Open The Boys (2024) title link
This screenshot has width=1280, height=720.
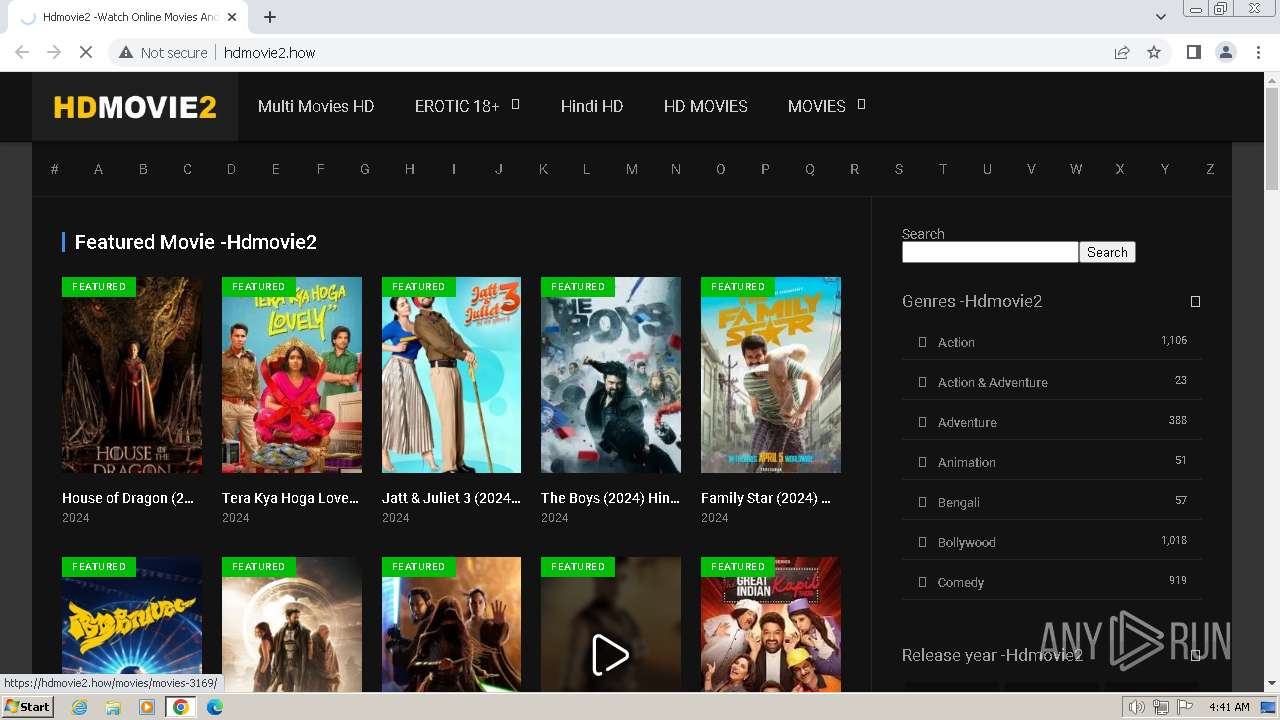[610, 498]
